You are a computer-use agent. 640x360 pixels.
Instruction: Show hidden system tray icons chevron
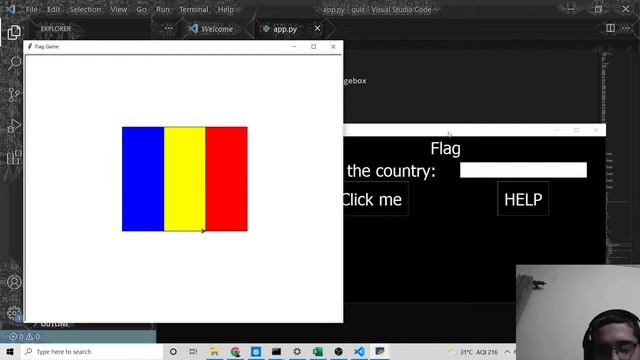507,351
